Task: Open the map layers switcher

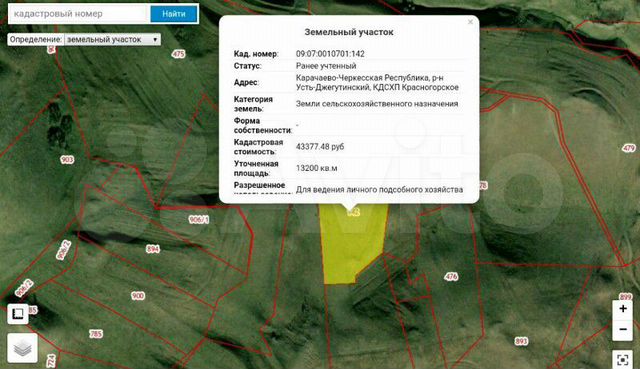Action: tap(22, 348)
